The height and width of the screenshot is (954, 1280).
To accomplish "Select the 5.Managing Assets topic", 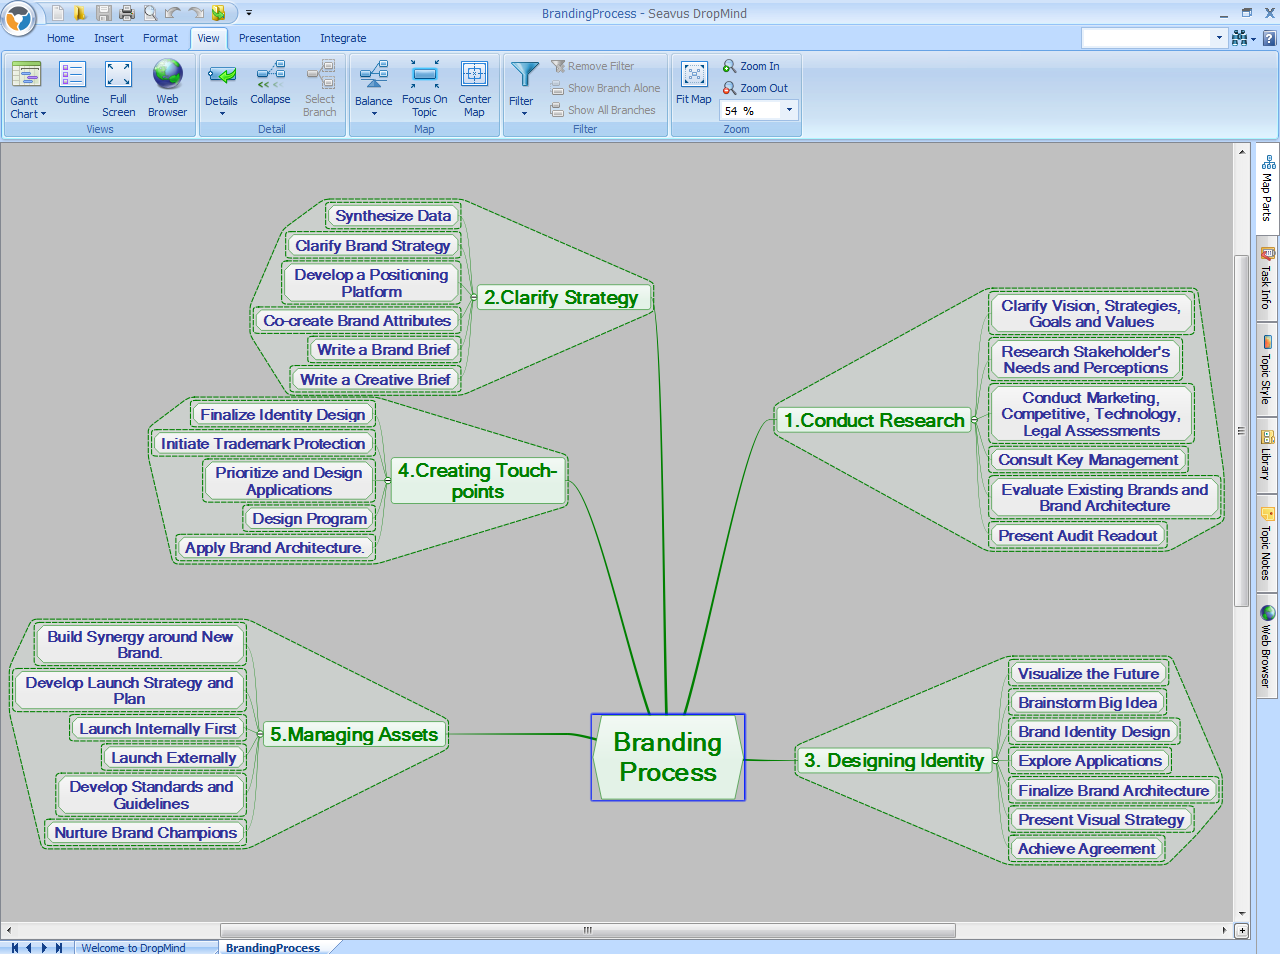I will [x=354, y=734].
